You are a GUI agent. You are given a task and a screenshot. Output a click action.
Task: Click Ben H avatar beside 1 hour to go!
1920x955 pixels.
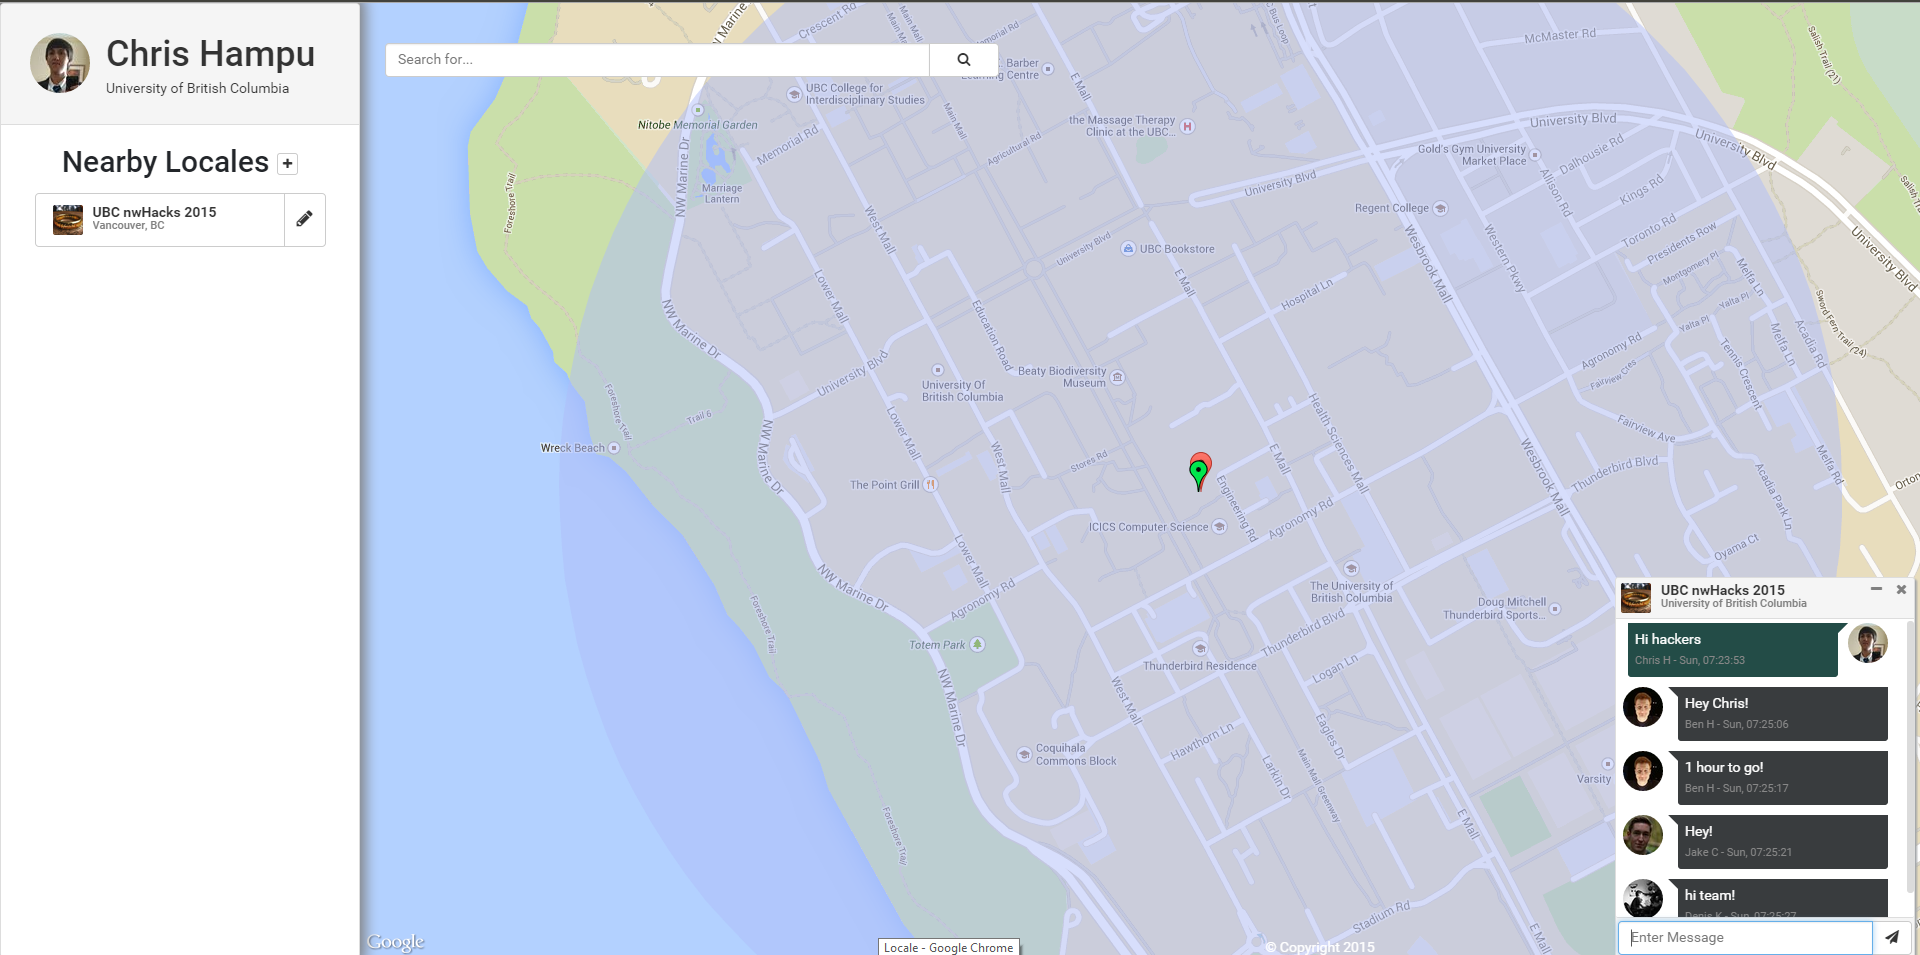point(1643,771)
